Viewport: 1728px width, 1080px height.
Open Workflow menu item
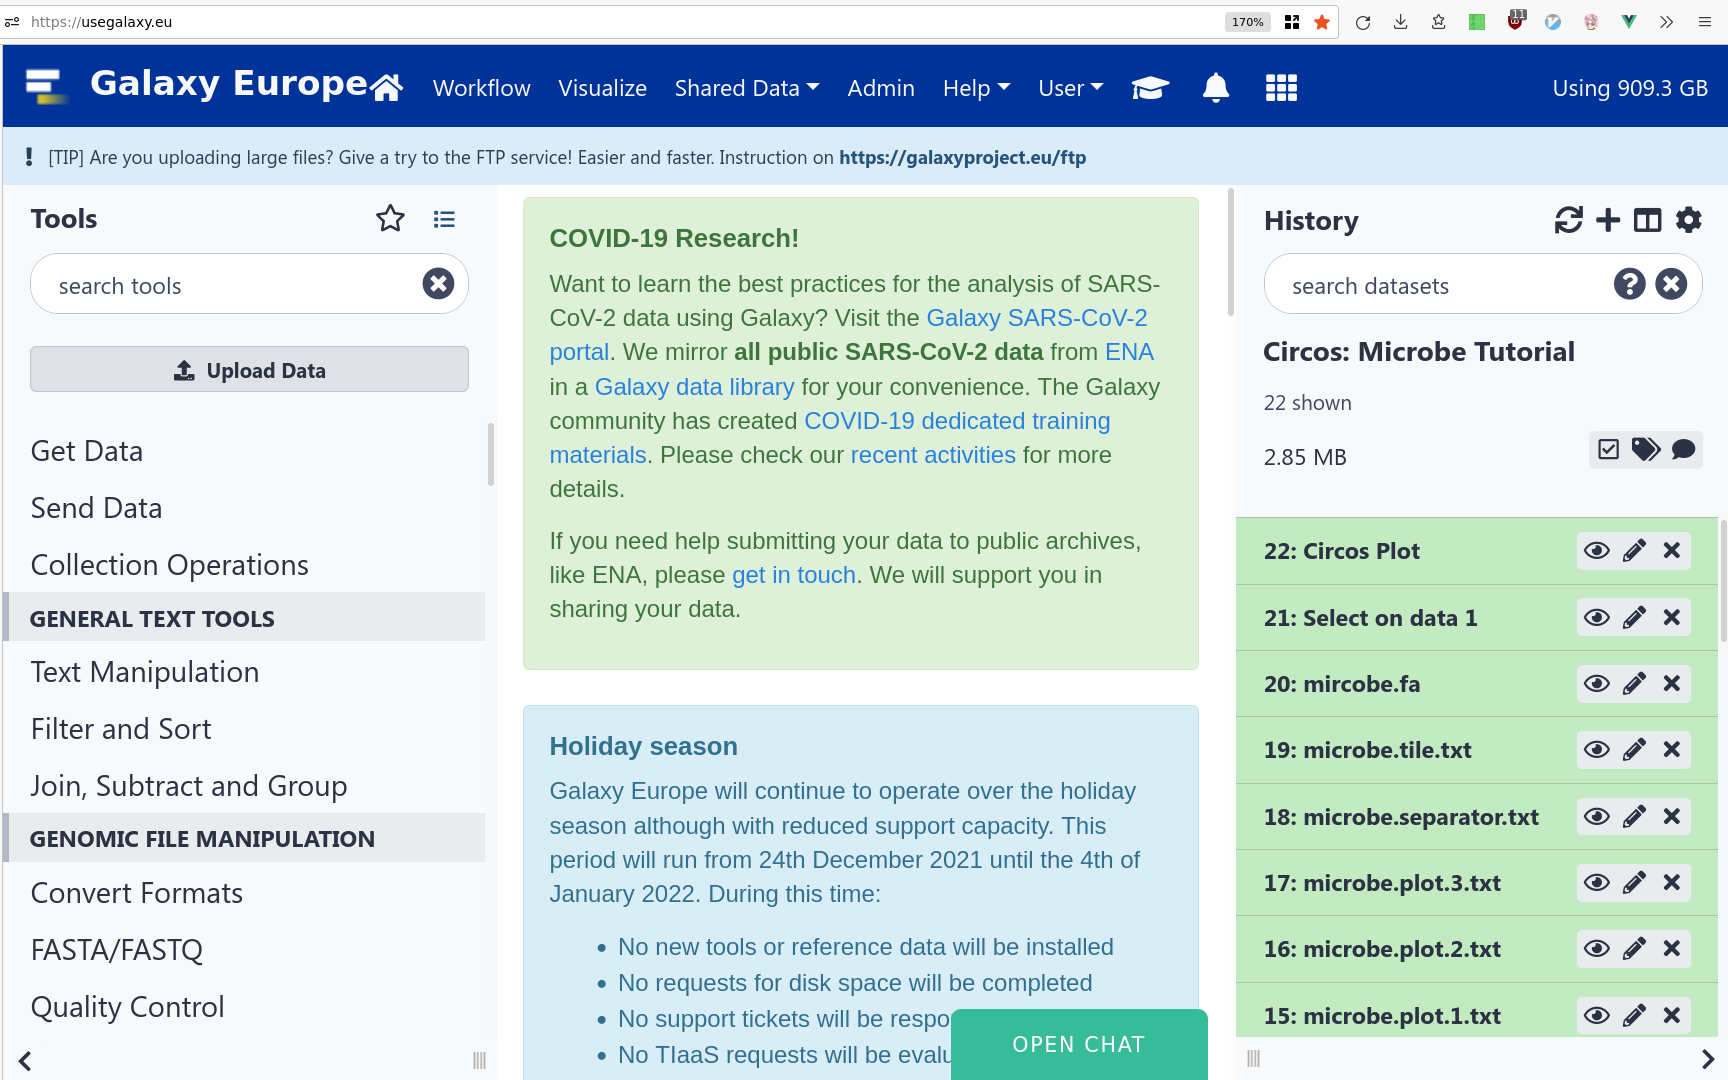[481, 88]
